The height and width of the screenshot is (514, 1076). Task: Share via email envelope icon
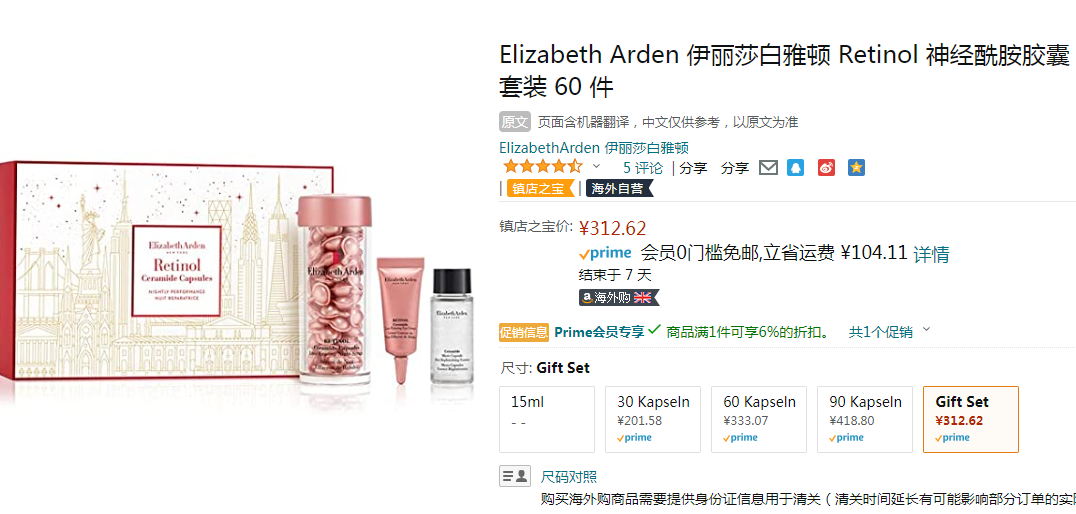(x=768, y=167)
